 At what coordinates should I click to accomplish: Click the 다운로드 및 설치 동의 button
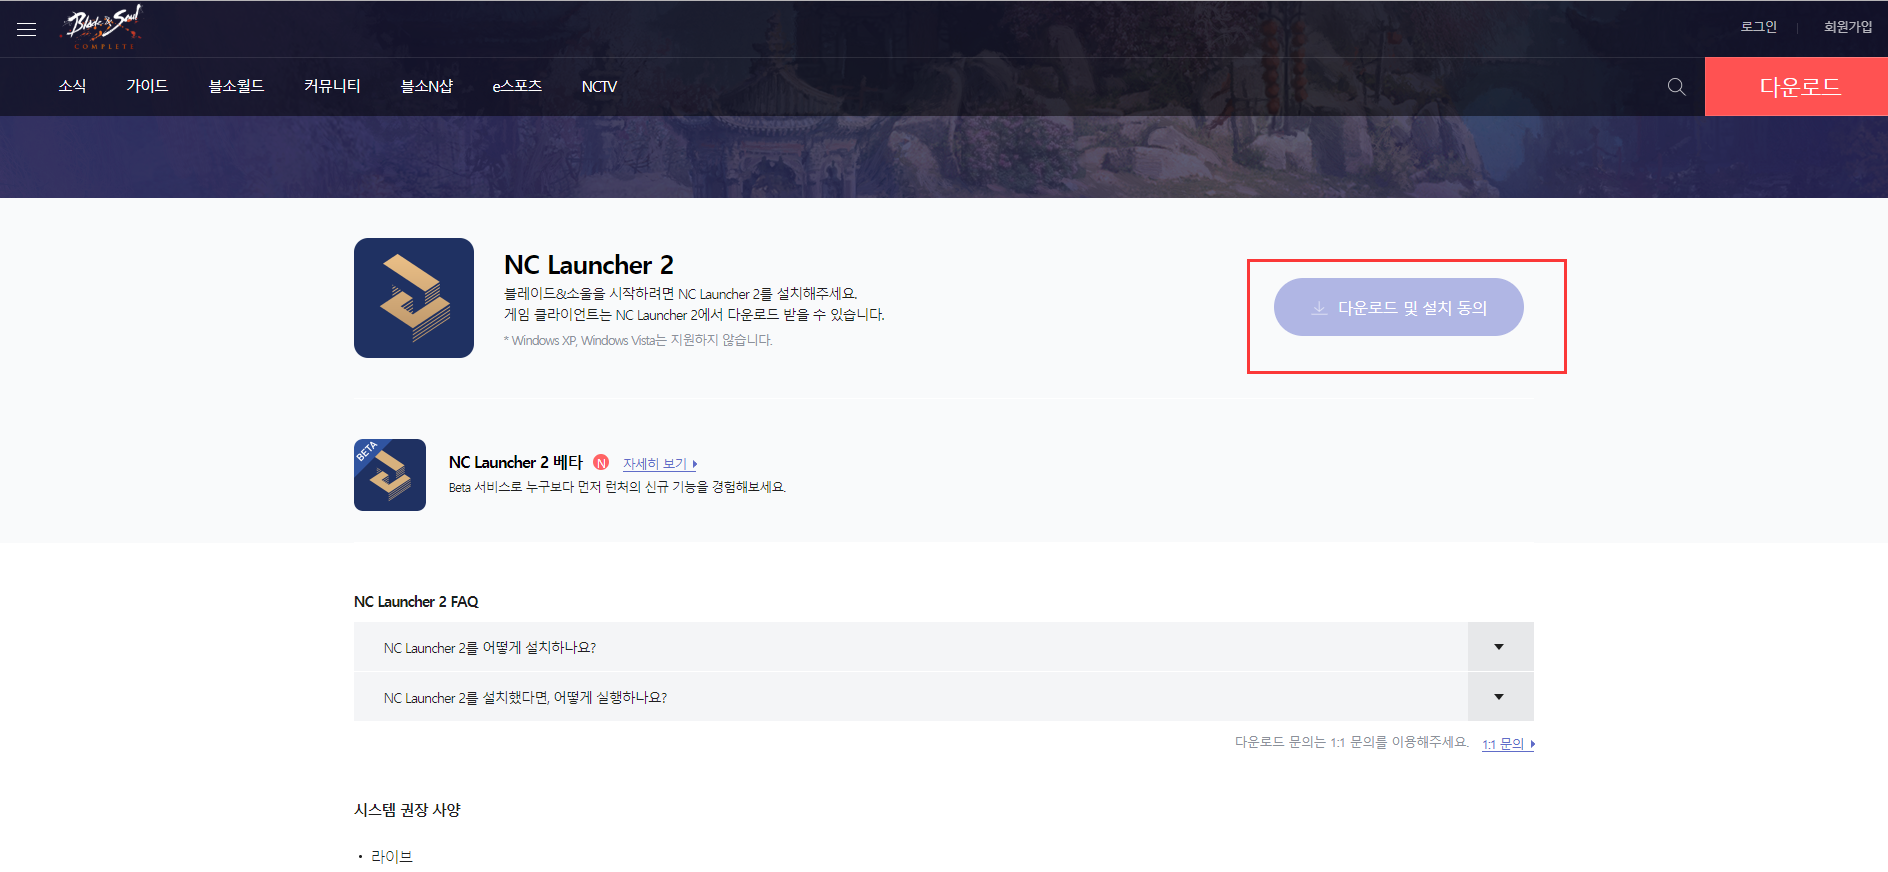tap(1398, 307)
